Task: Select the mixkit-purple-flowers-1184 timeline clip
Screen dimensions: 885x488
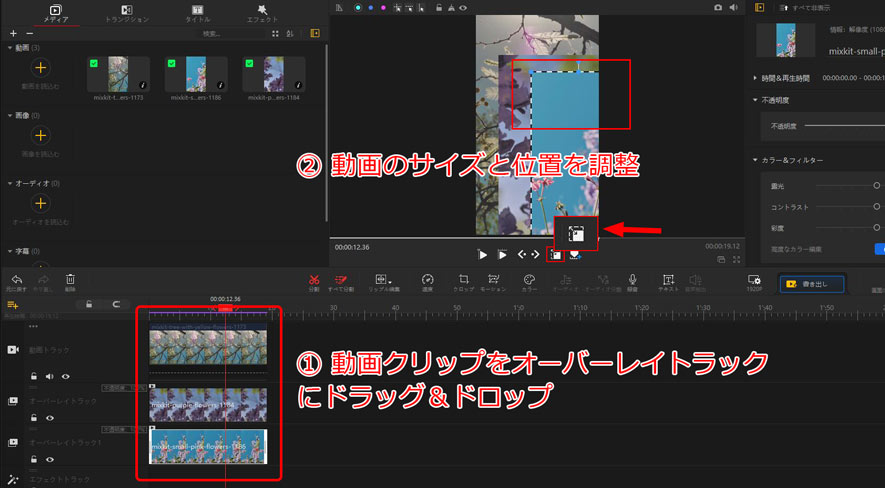Action: (x=208, y=405)
